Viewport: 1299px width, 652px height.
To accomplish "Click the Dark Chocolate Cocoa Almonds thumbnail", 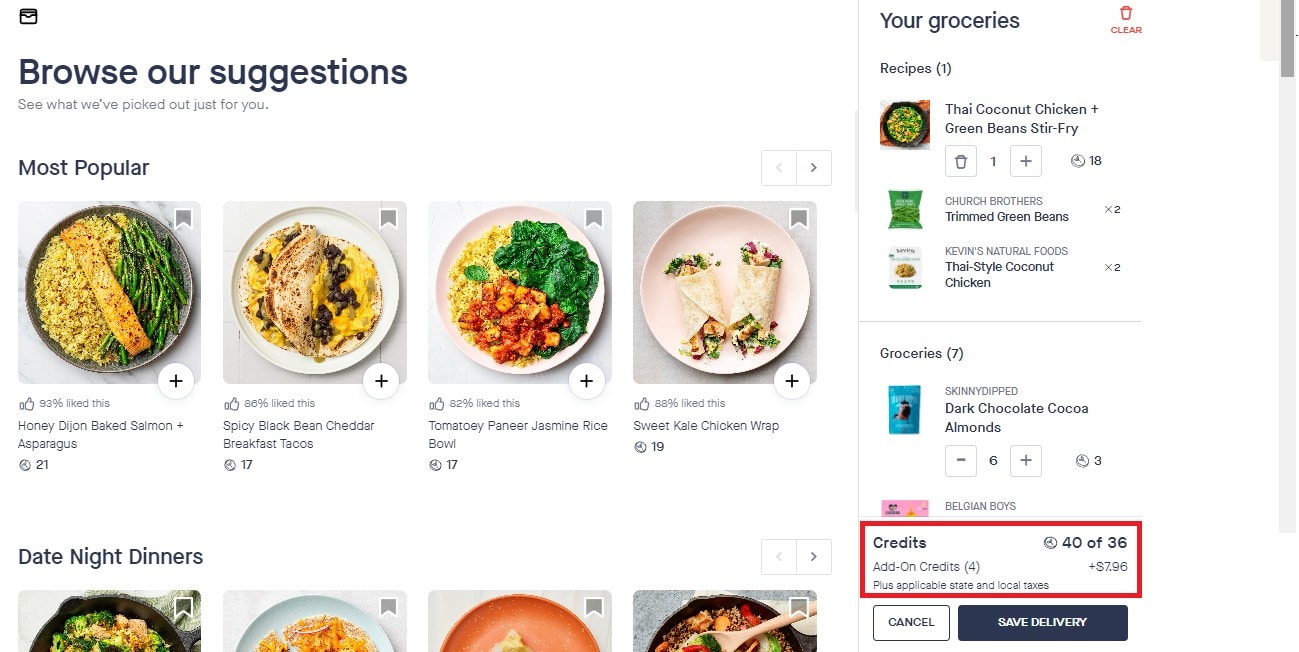I will [x=904, y=410].
